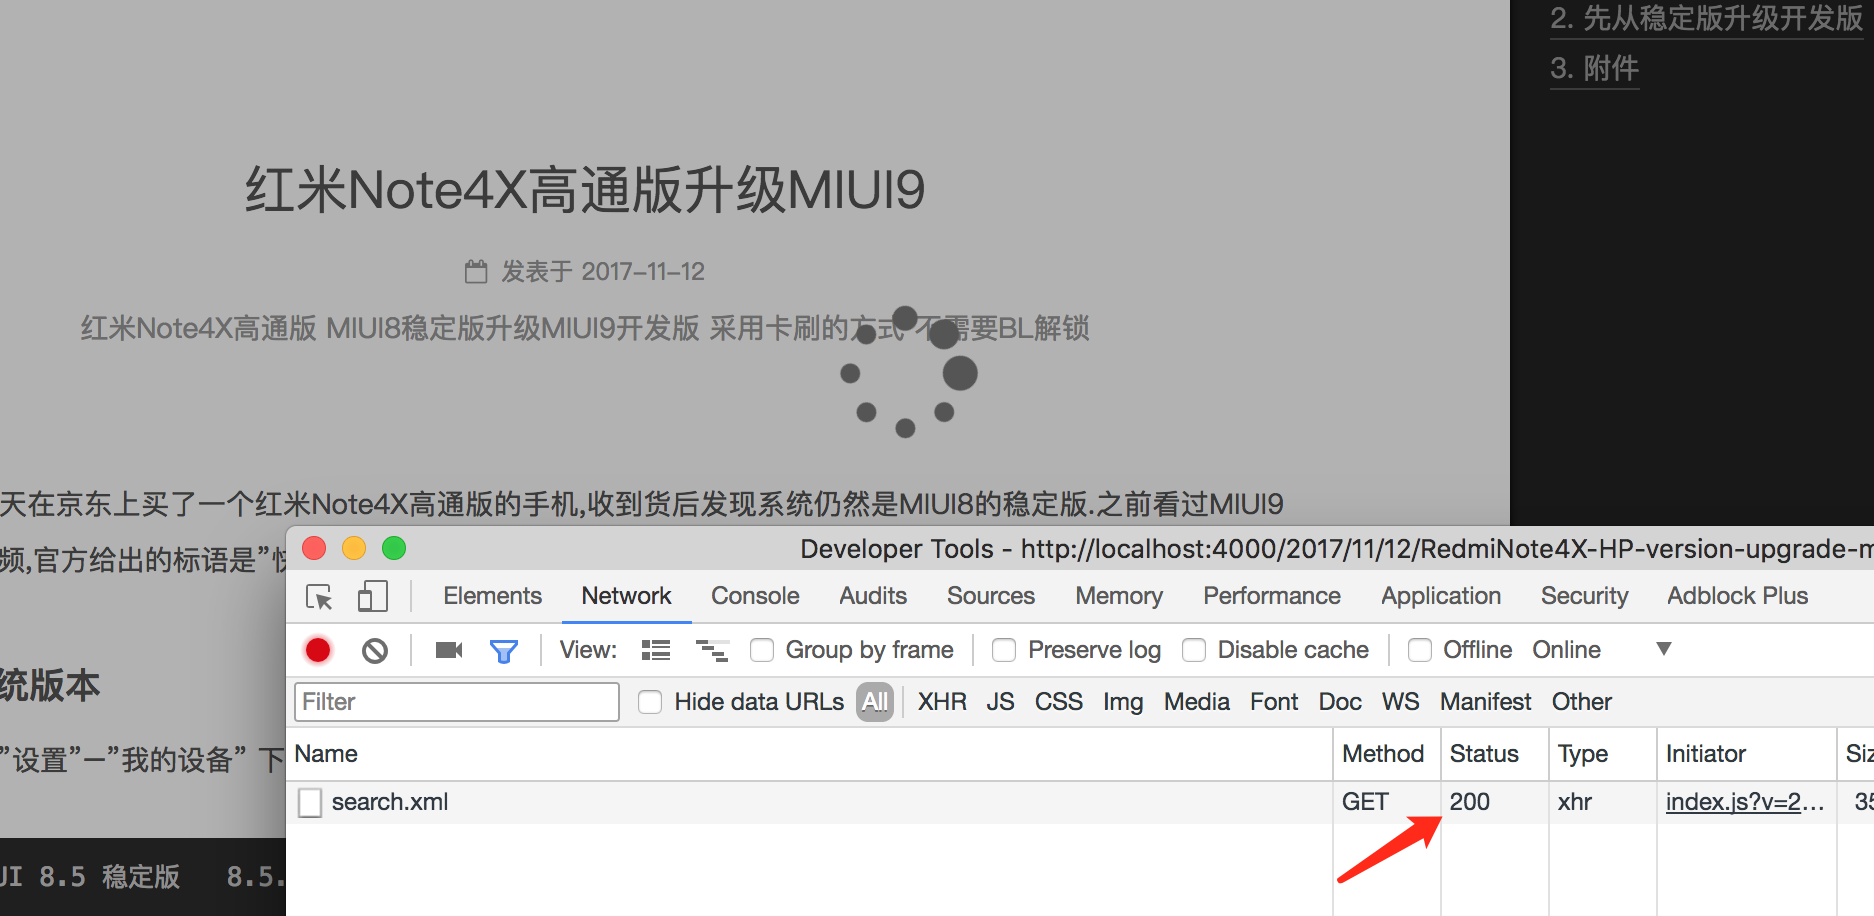Close the Developer Tools window
This screenshot has height=916, width=1874.
[x=314, y=548]
